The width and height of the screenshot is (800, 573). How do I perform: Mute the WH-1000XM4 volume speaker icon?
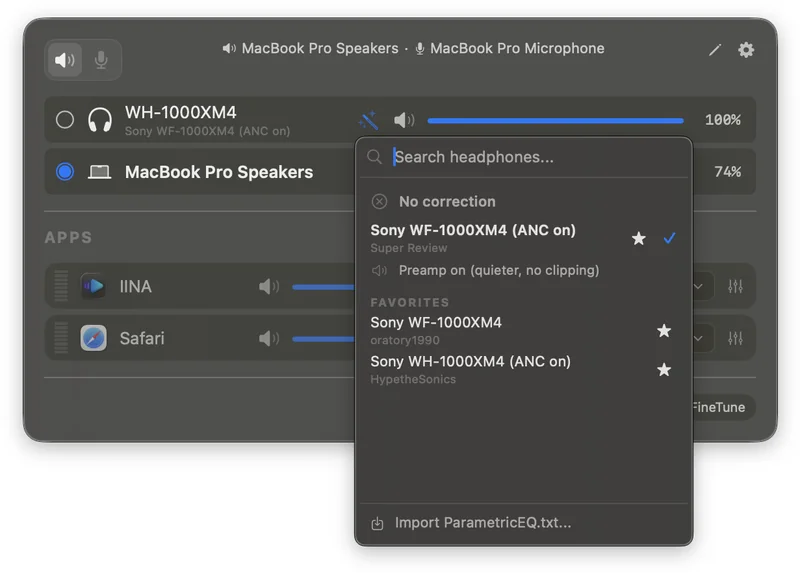coord(404,120)
